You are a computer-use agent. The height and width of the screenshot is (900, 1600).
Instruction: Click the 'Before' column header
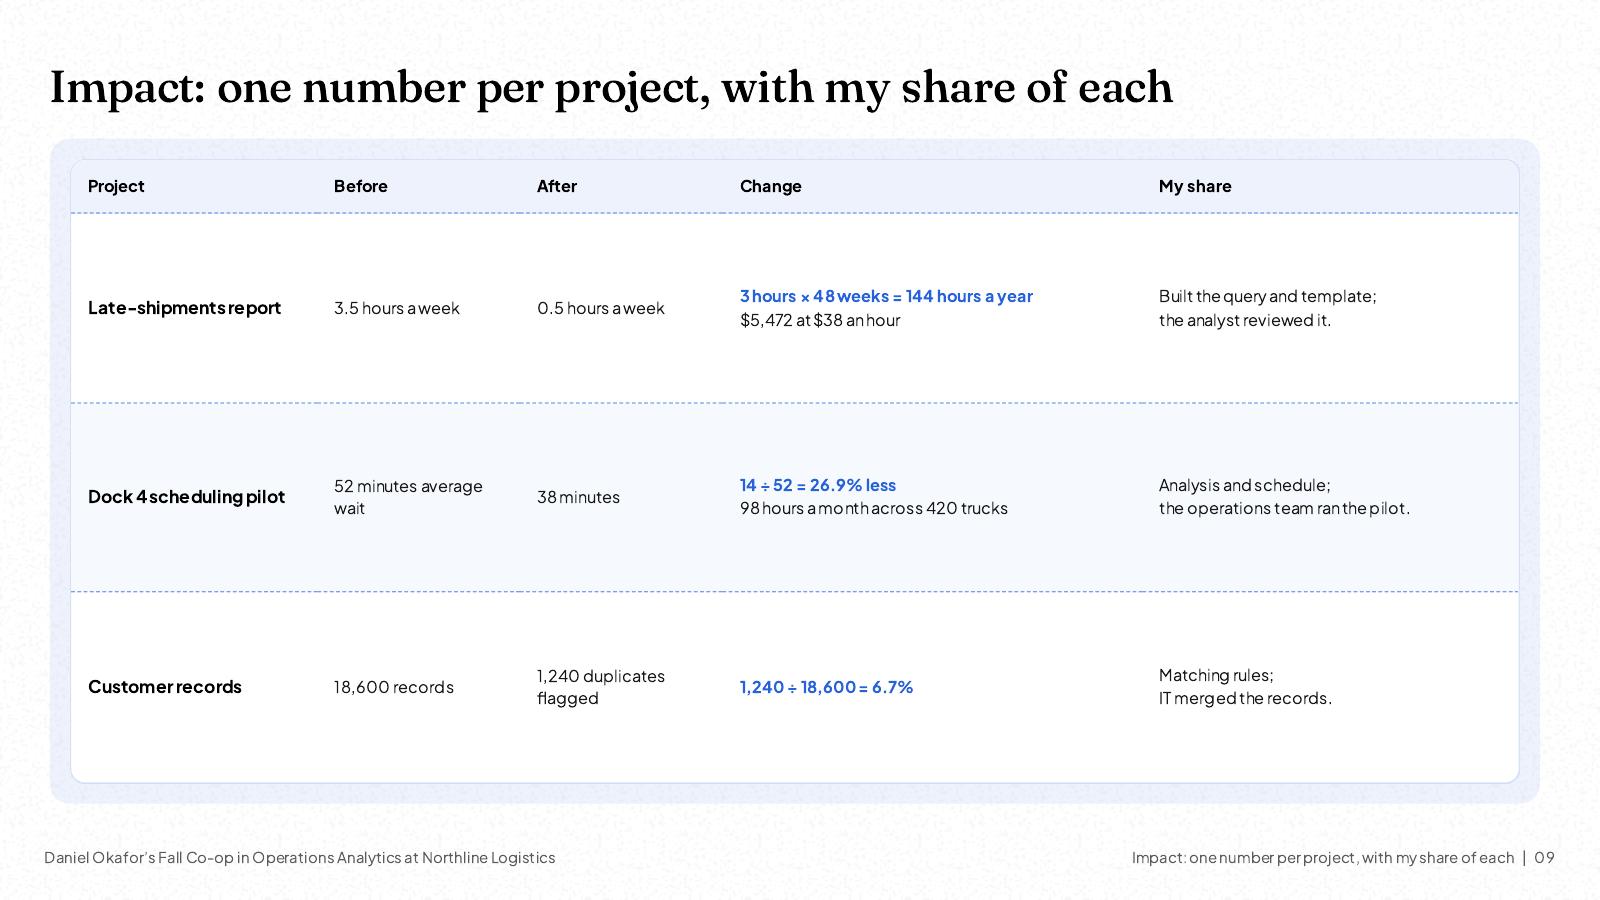(x=360, y=186)
